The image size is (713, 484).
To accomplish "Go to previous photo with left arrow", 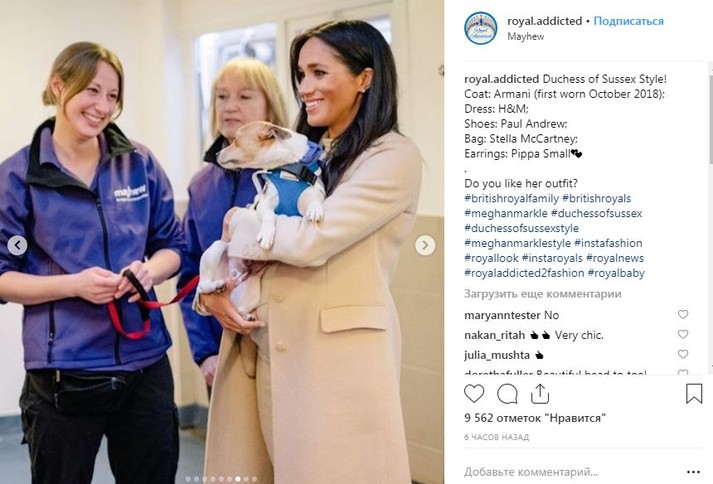I will 17,246.
